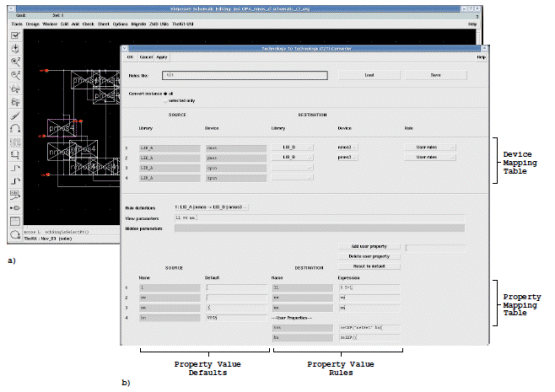The height and width of the screenshot is (392, 555).
Task: Click Cancel in the T2T Converter dialog
Action: click(x=146, y=57)
